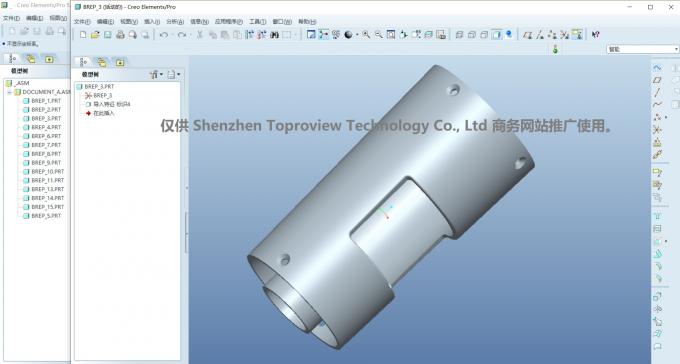The image size is (680, 364).
Task: Click the Redo arrow icon
Action: pos(182,35)
